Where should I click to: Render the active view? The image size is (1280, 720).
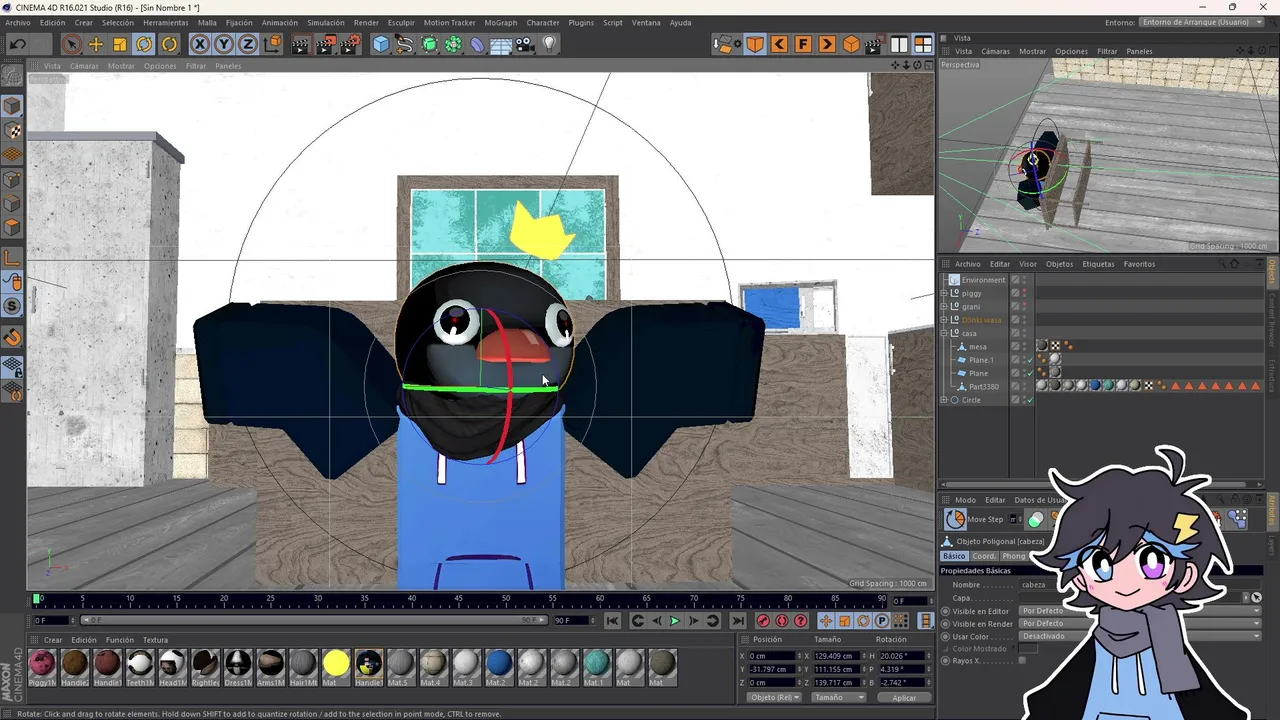303,44
